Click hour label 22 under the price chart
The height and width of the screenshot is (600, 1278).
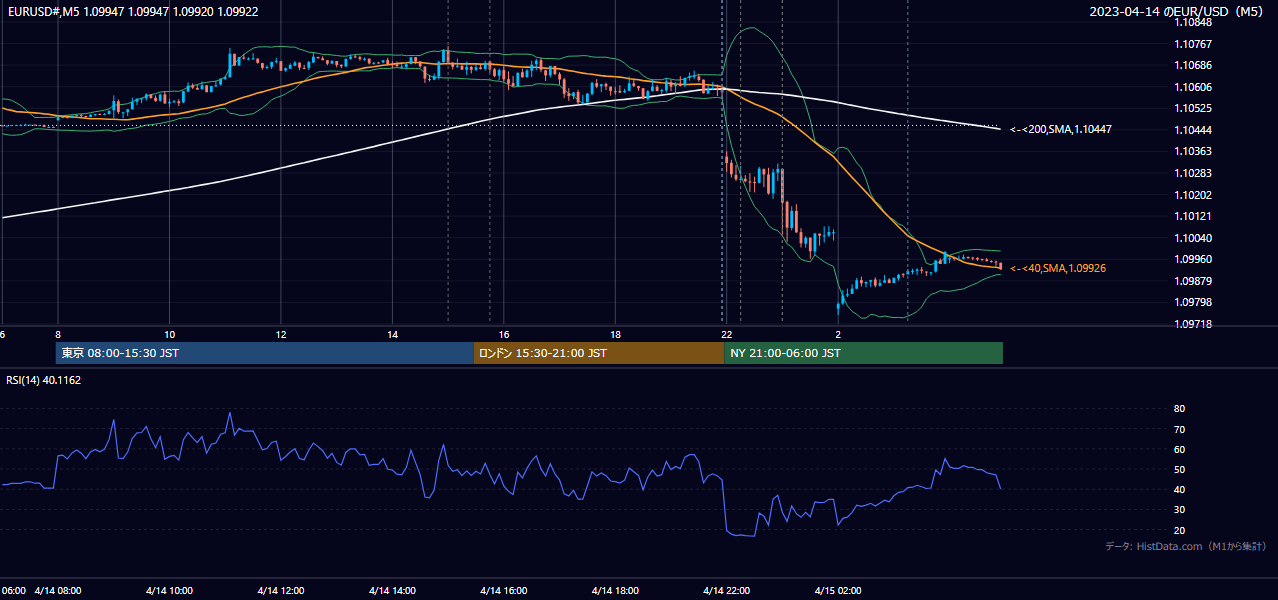727,334
